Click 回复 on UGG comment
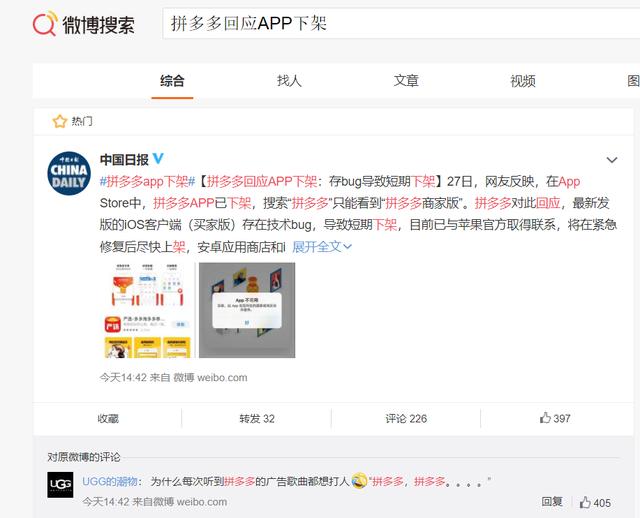 pyautogui.click(x=552, y=502)
